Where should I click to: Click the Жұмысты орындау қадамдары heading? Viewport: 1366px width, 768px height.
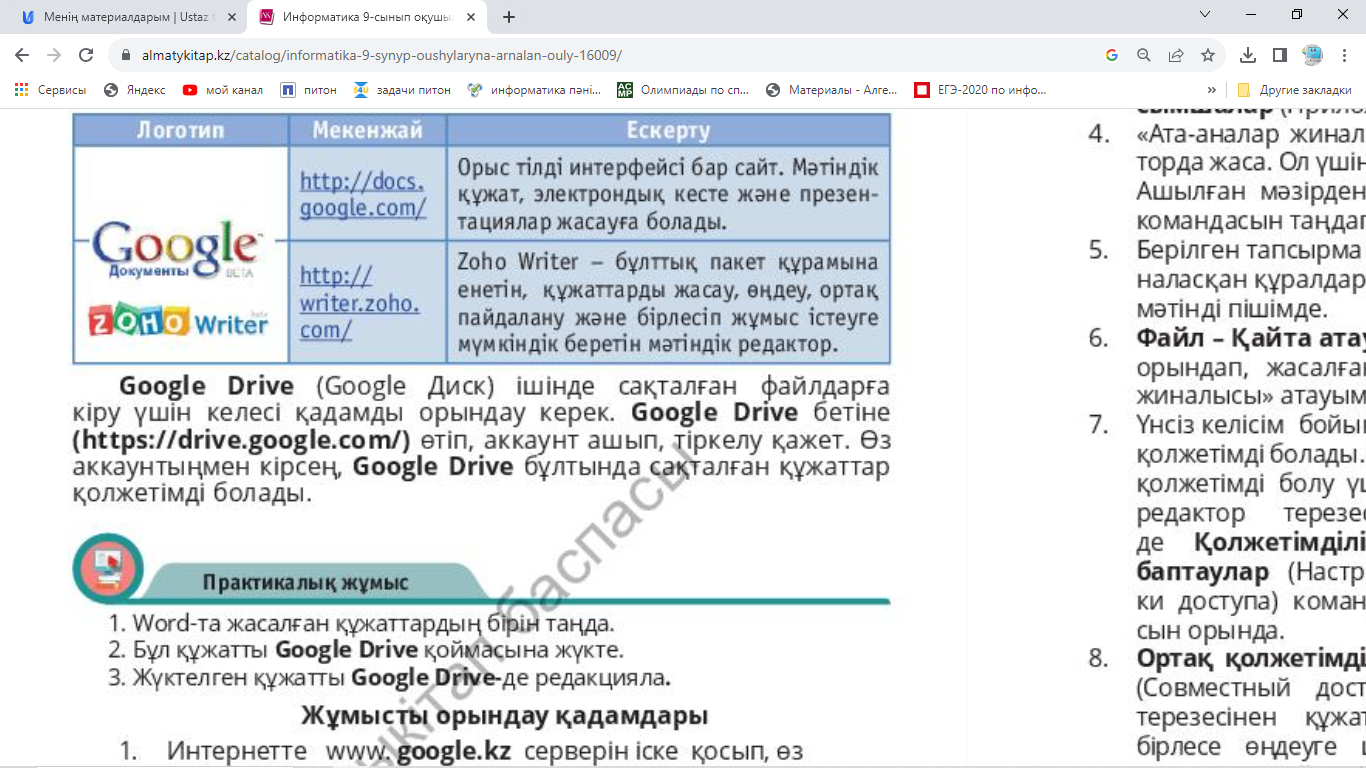click(x=505, y=716)
